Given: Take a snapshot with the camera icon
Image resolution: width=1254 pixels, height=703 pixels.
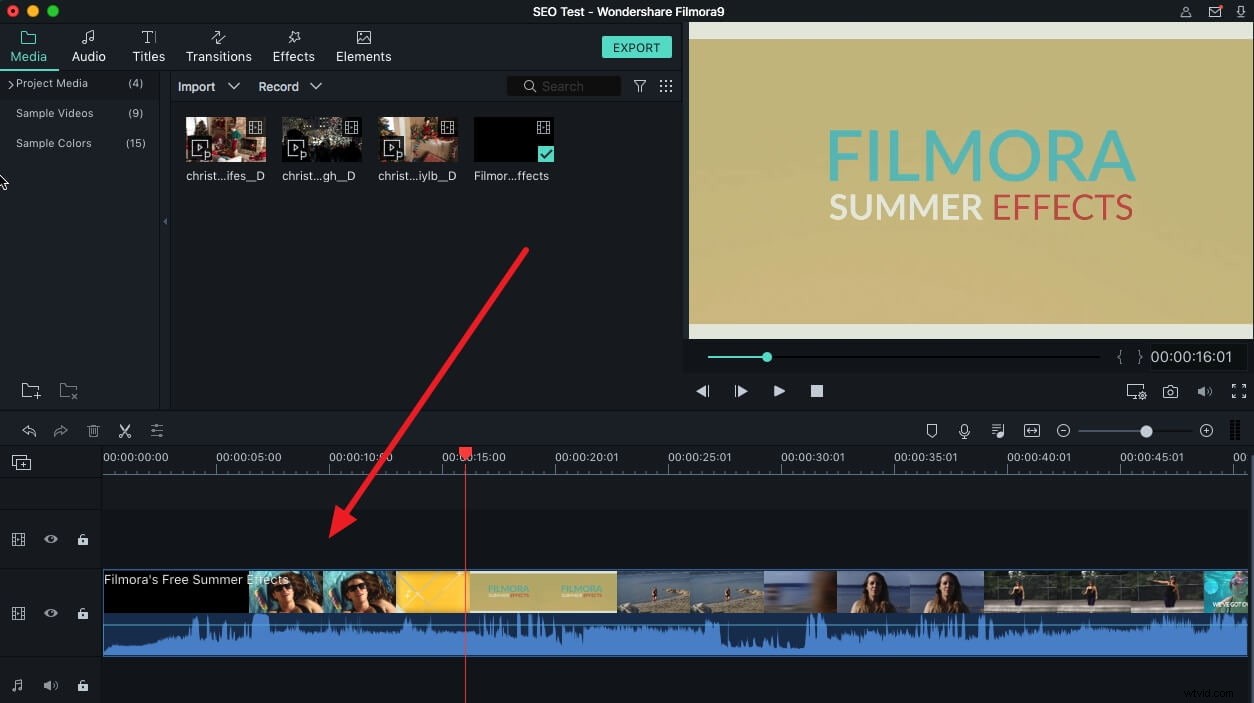Looking at the screenshot, I should pos(1170,391).
